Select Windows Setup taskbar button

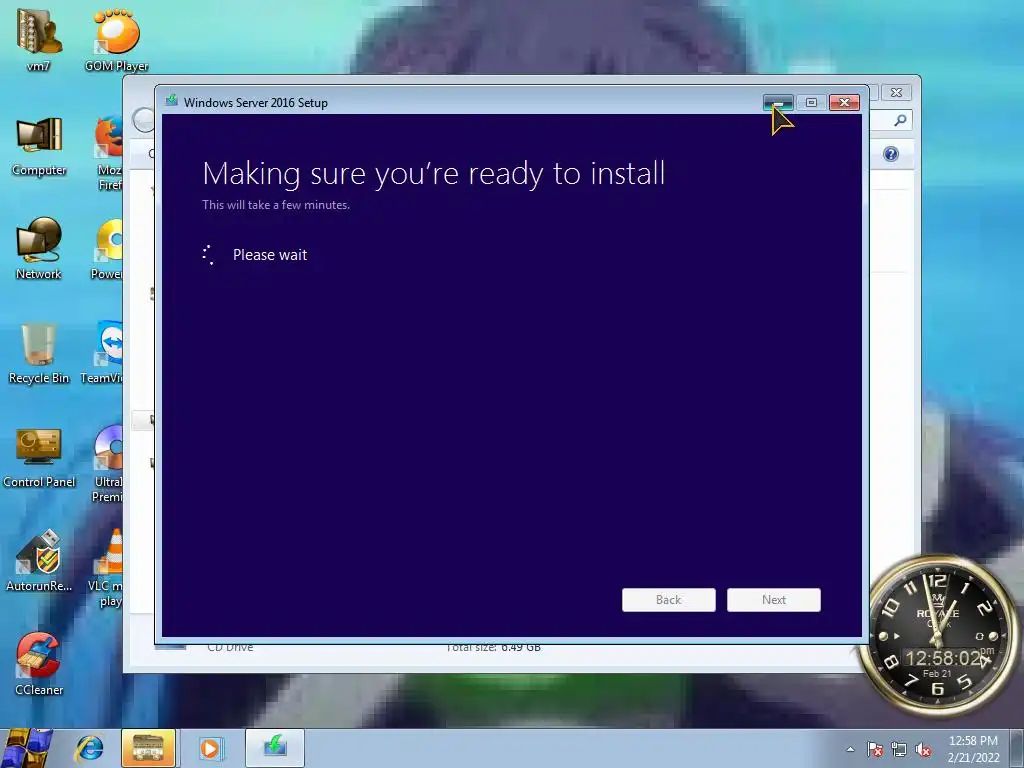point(275,748)
